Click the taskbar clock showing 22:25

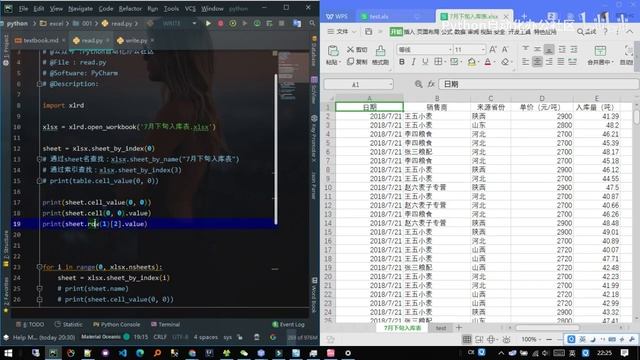[604, 353]
